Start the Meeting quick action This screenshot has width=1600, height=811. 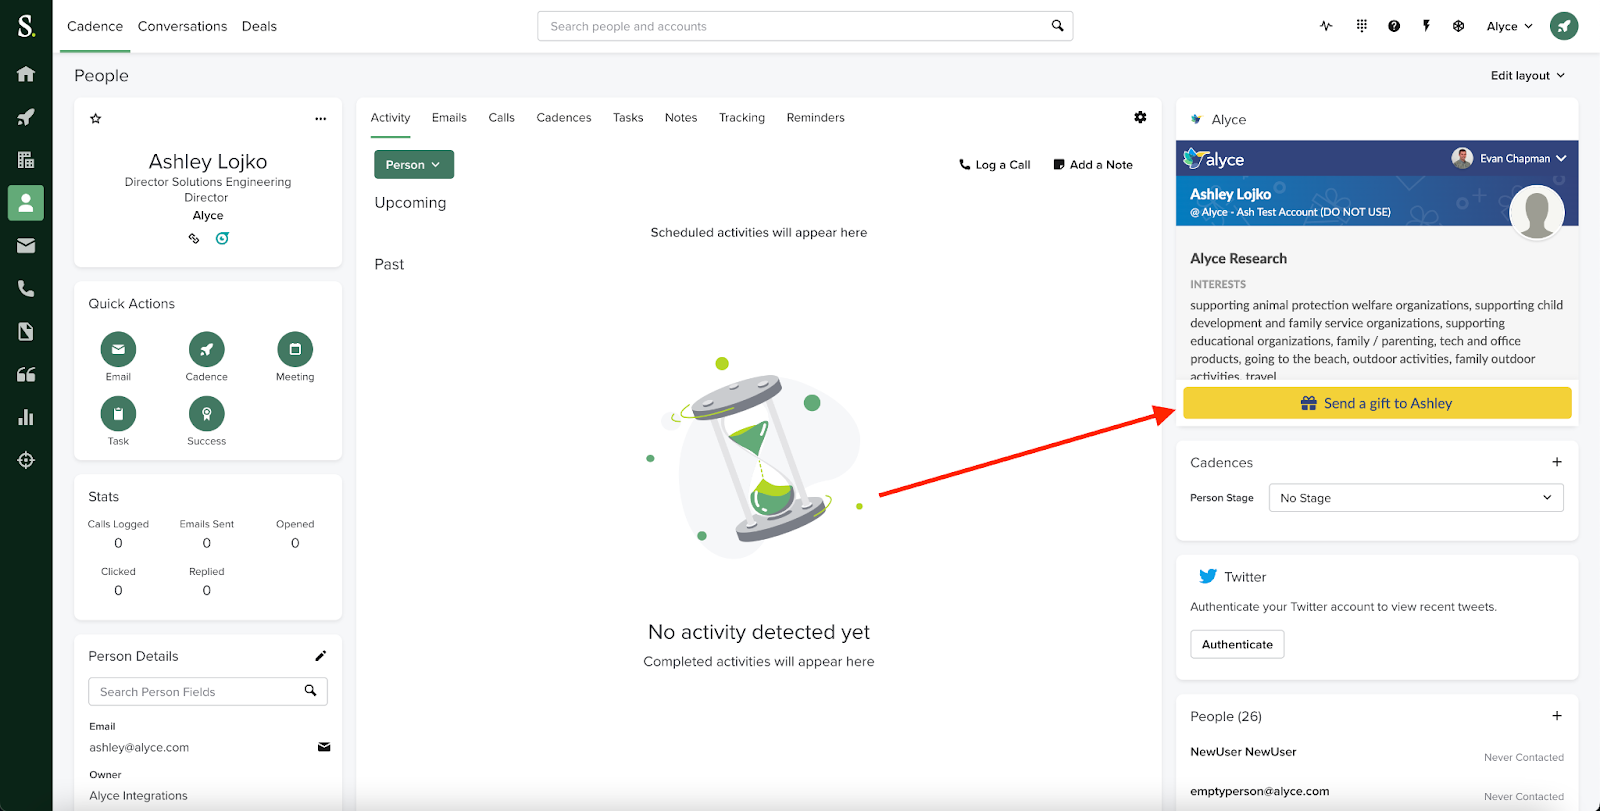(x=295, y=349)
